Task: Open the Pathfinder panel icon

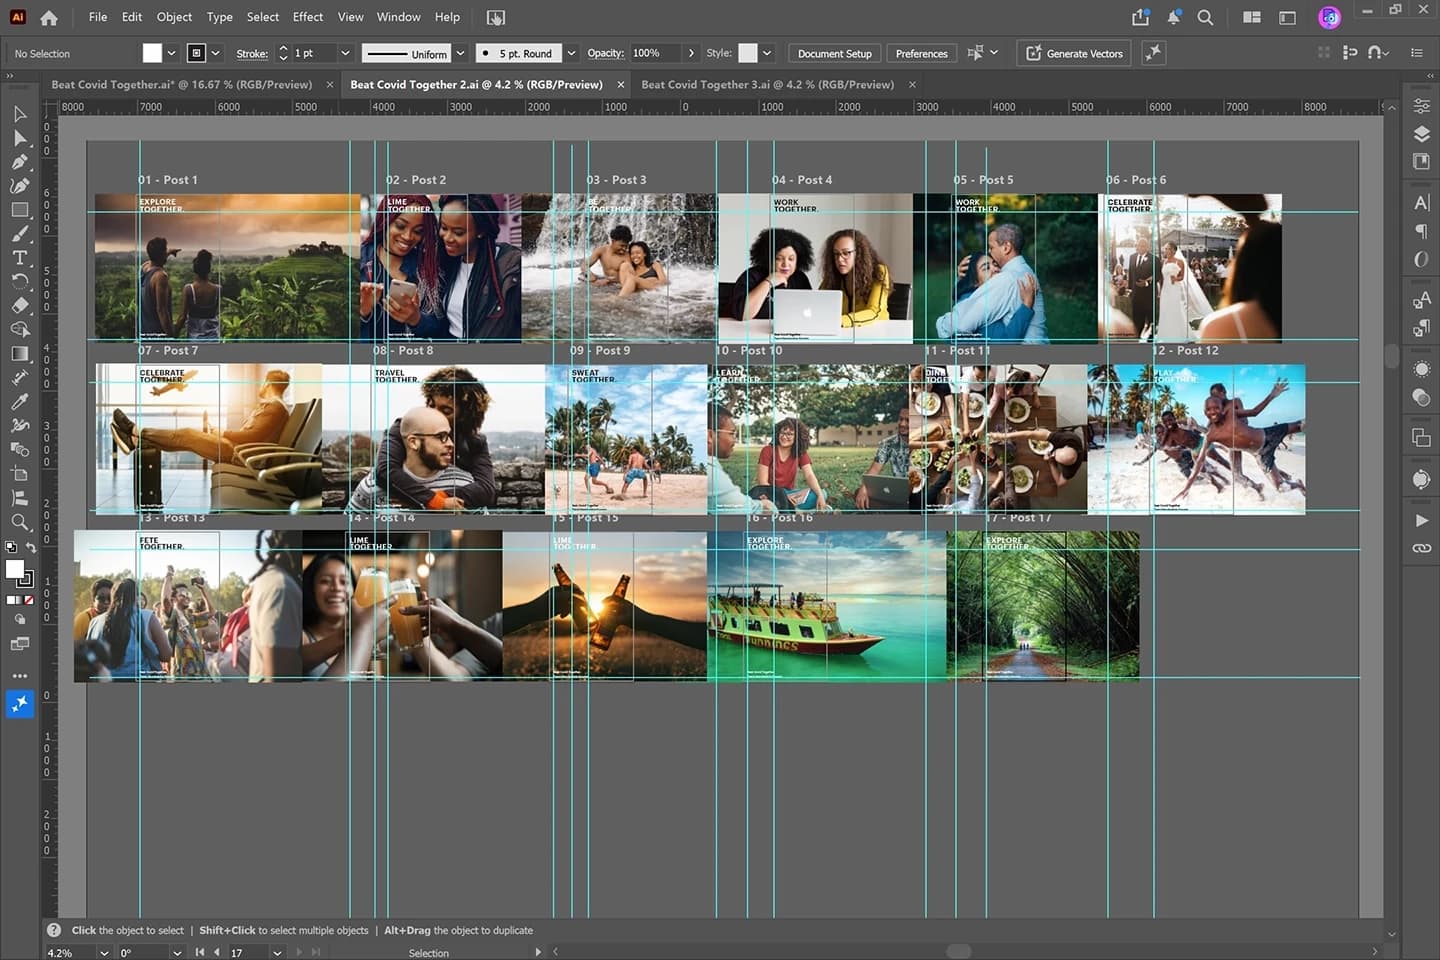Action: click(x=1421, y=437)
